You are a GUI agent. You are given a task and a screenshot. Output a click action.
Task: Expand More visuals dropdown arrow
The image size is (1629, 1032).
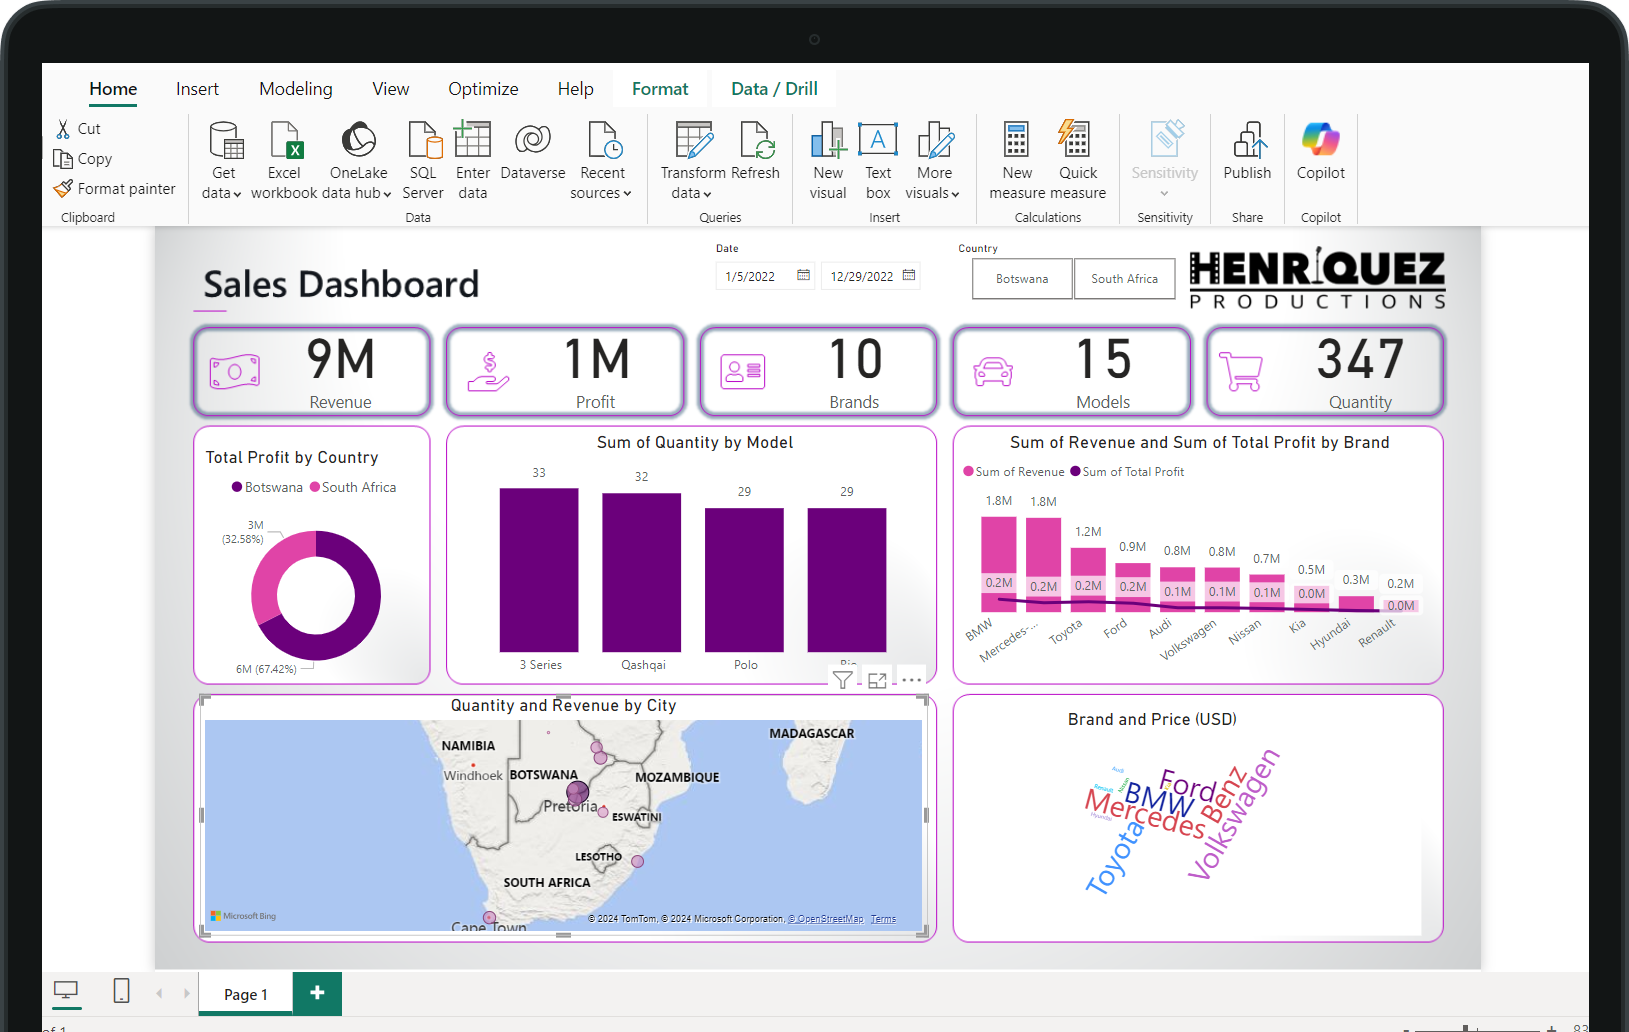click(x=955, y=195)
